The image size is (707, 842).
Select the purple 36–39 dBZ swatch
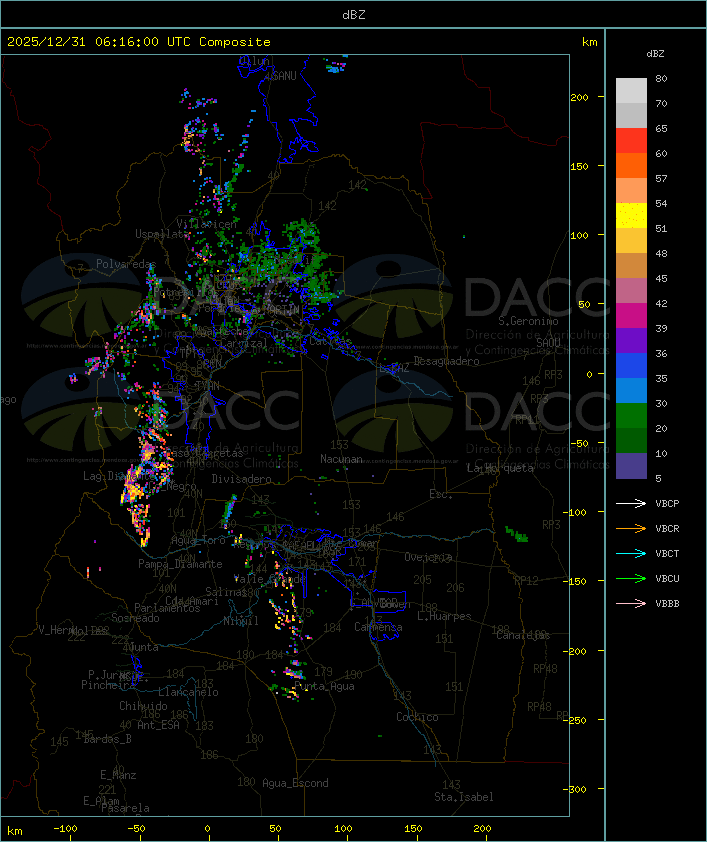(631, 340)
